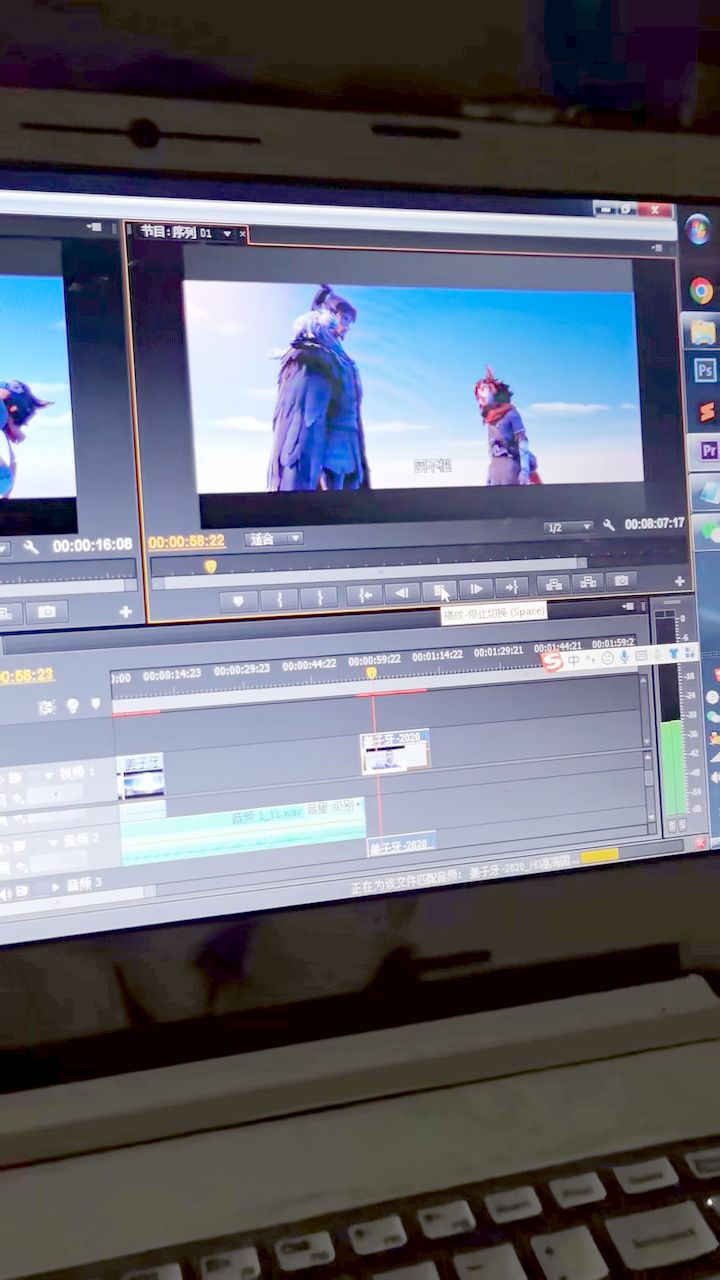
Task: Open Program monitor wrench settings
Action: click(609, 525)
